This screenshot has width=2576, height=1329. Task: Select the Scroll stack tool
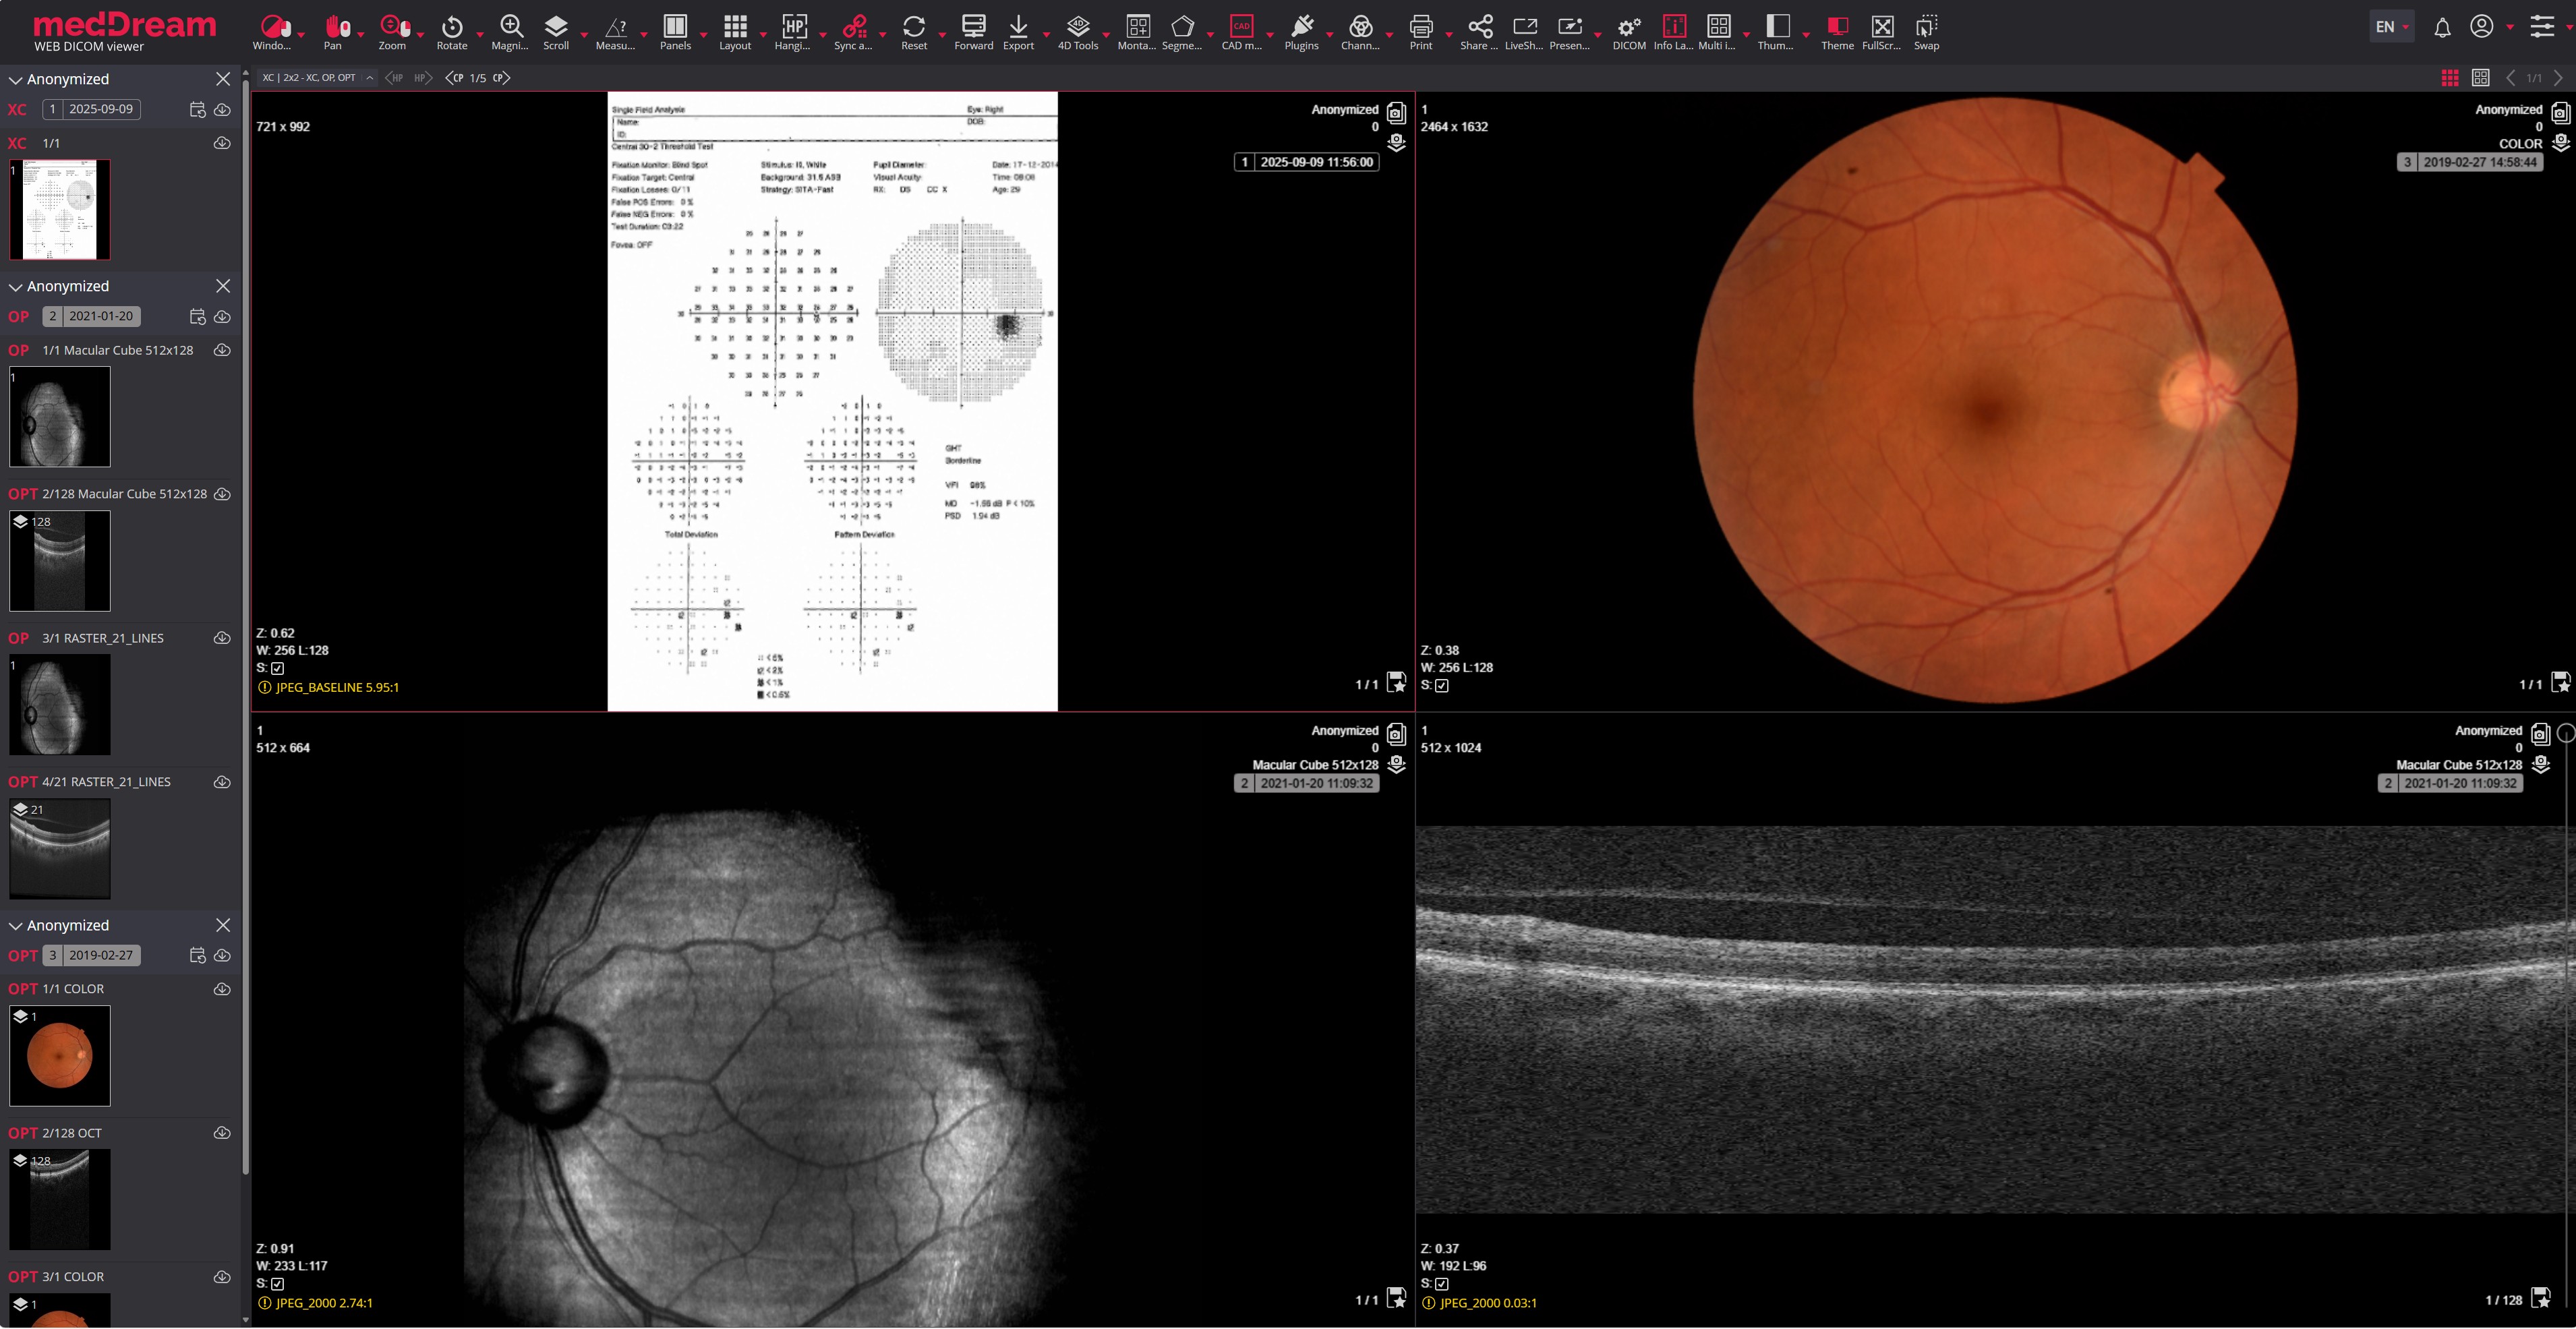click(x=556, y=32)
